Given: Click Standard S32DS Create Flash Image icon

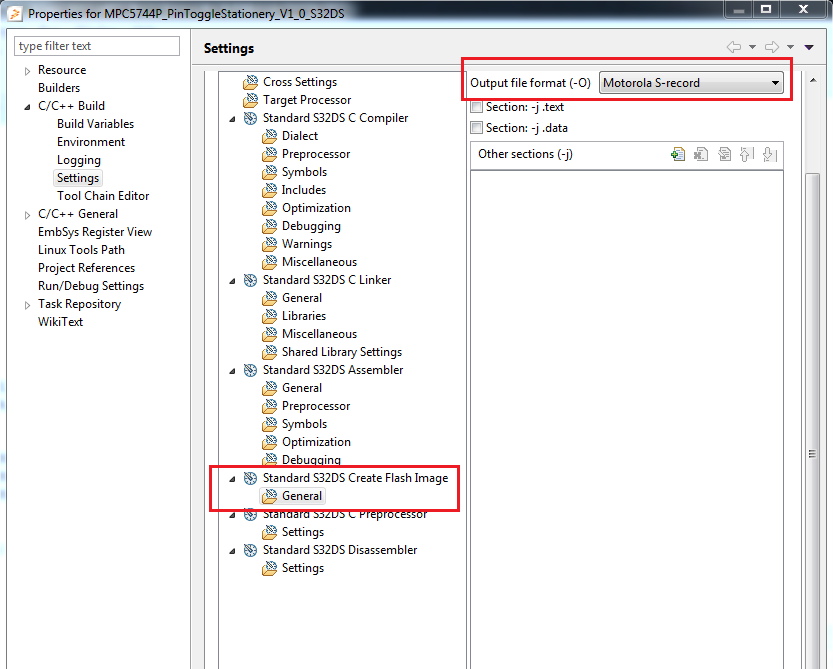Looking at the screenshot, I should pos(250,478).
